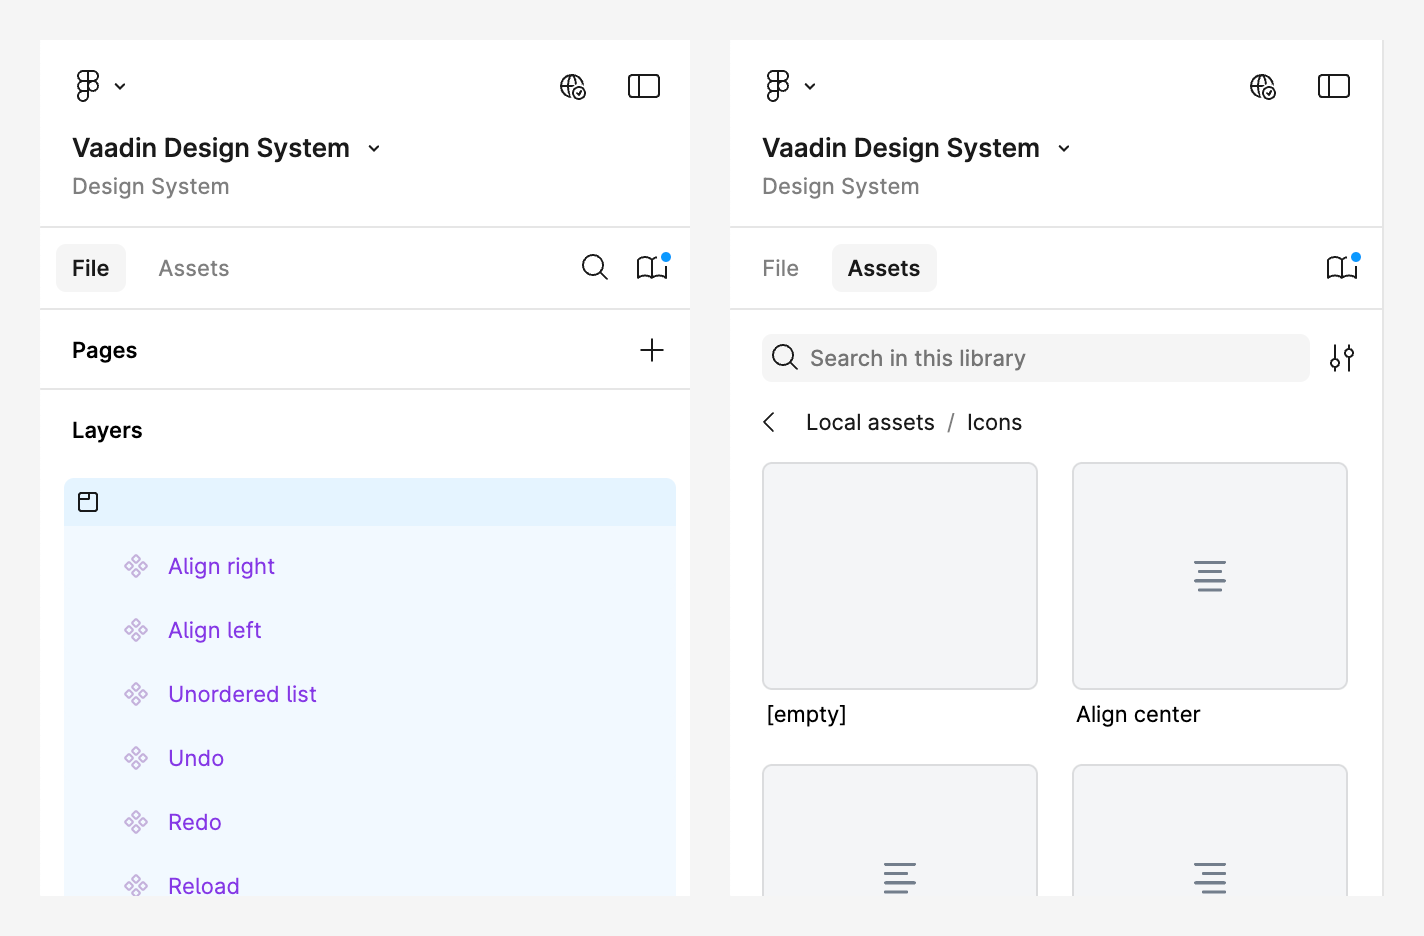This screenshot has width=1424, height=936.
Task: Click the Pages section header
Action: pos(105,350)
